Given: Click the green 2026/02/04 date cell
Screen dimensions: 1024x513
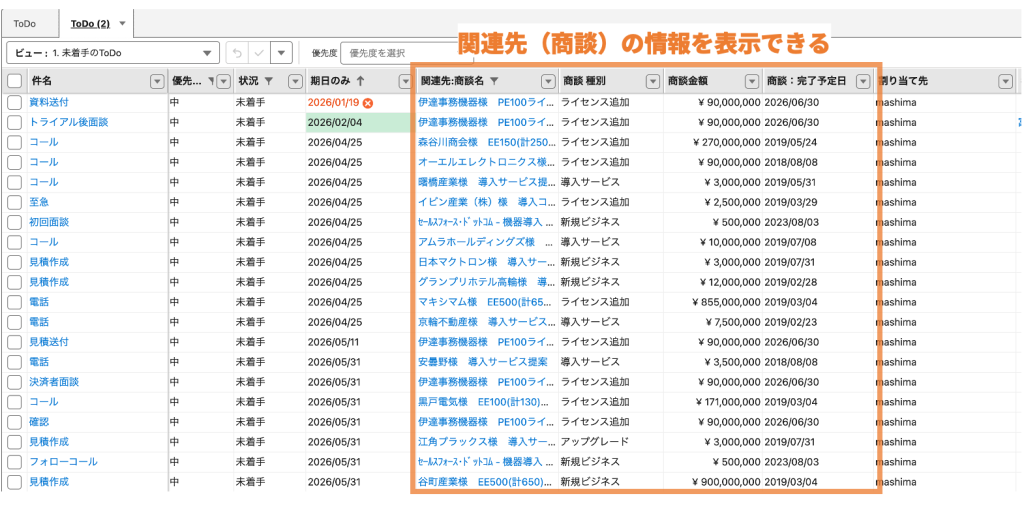Looking at the screenshot, I should (x=357, y=122).
